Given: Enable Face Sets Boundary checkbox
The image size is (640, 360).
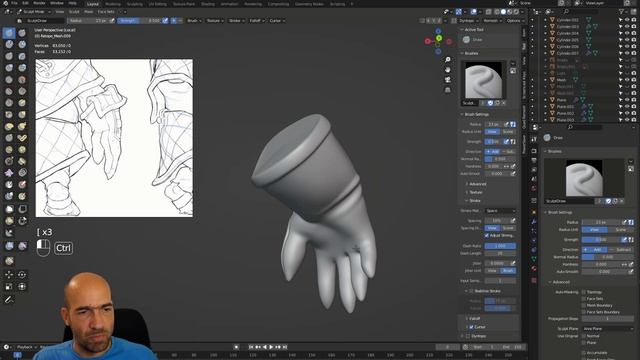Looking at the screenshot, I should [584, 312].
